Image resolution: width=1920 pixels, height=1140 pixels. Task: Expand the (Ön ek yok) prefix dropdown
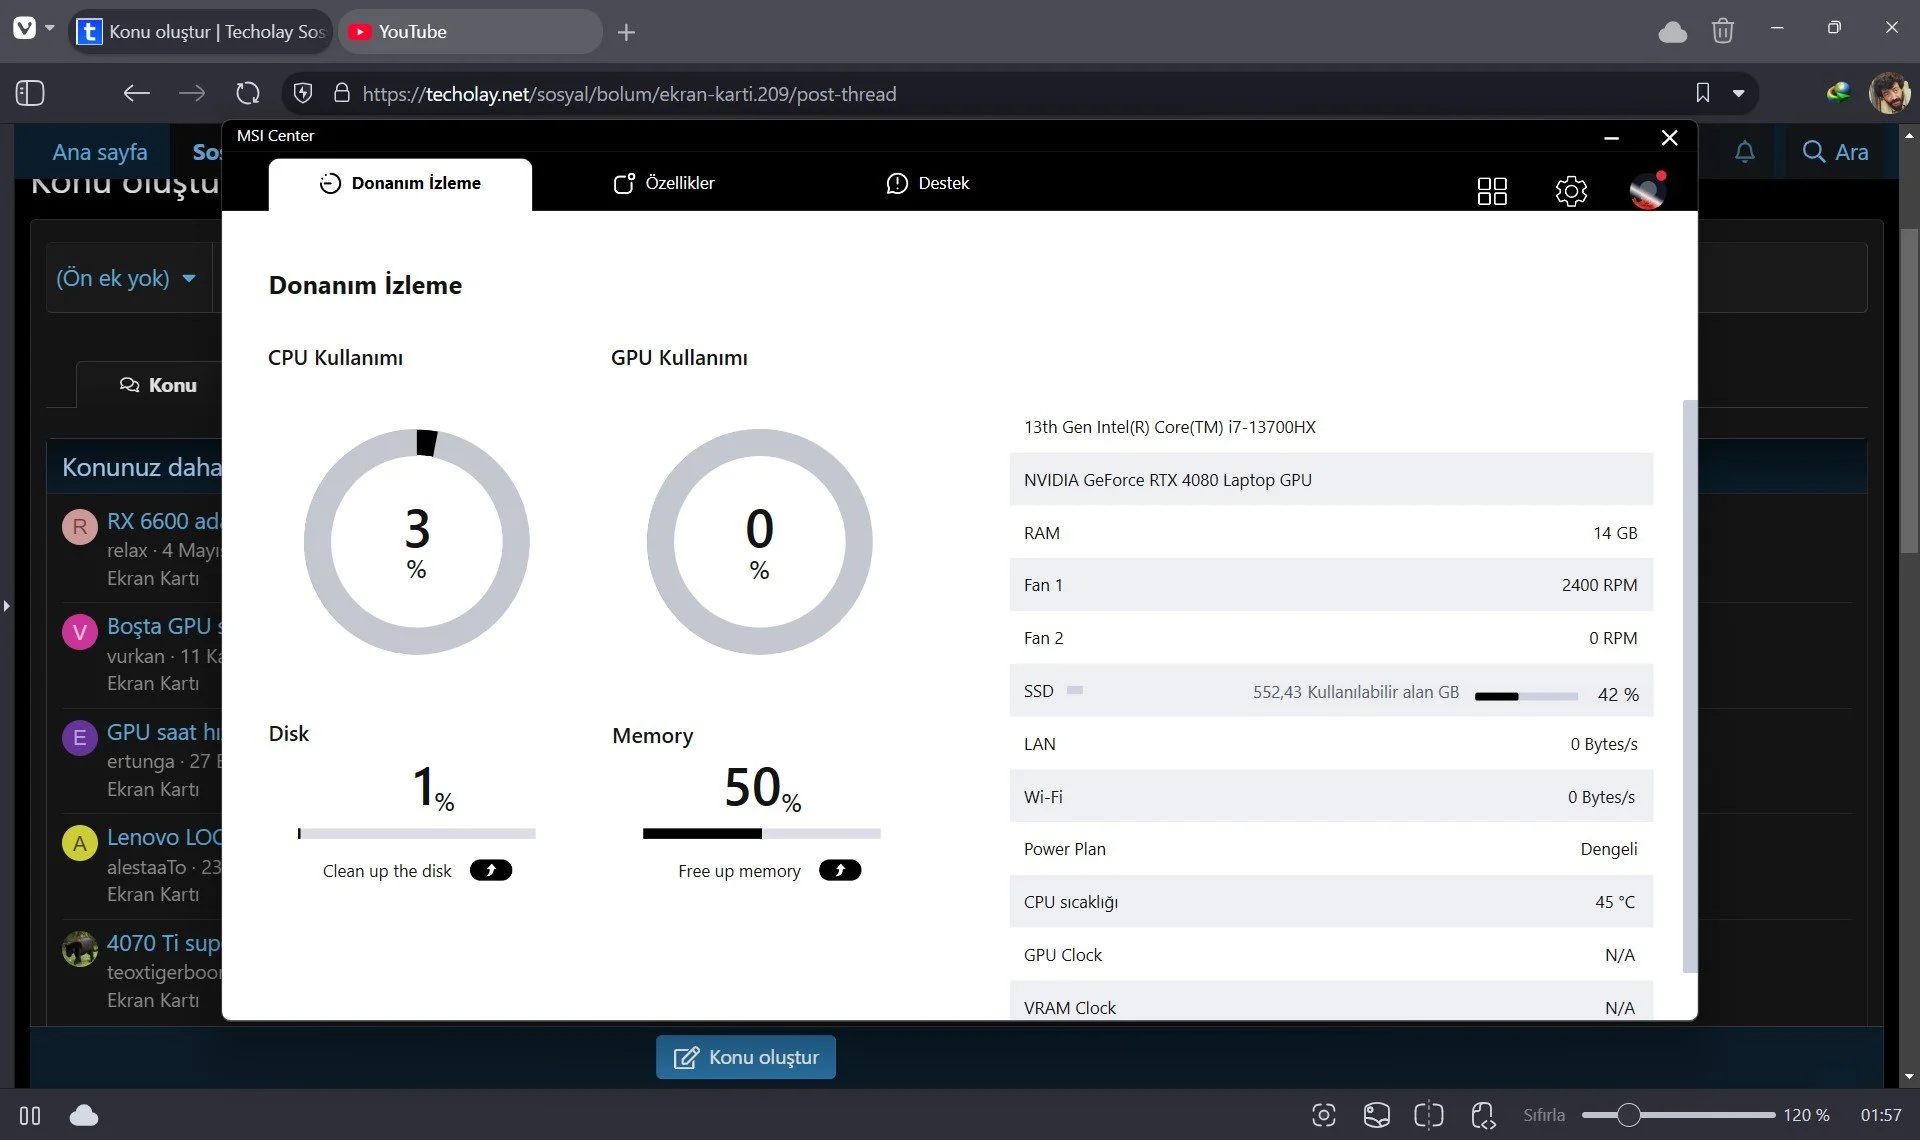126,278
